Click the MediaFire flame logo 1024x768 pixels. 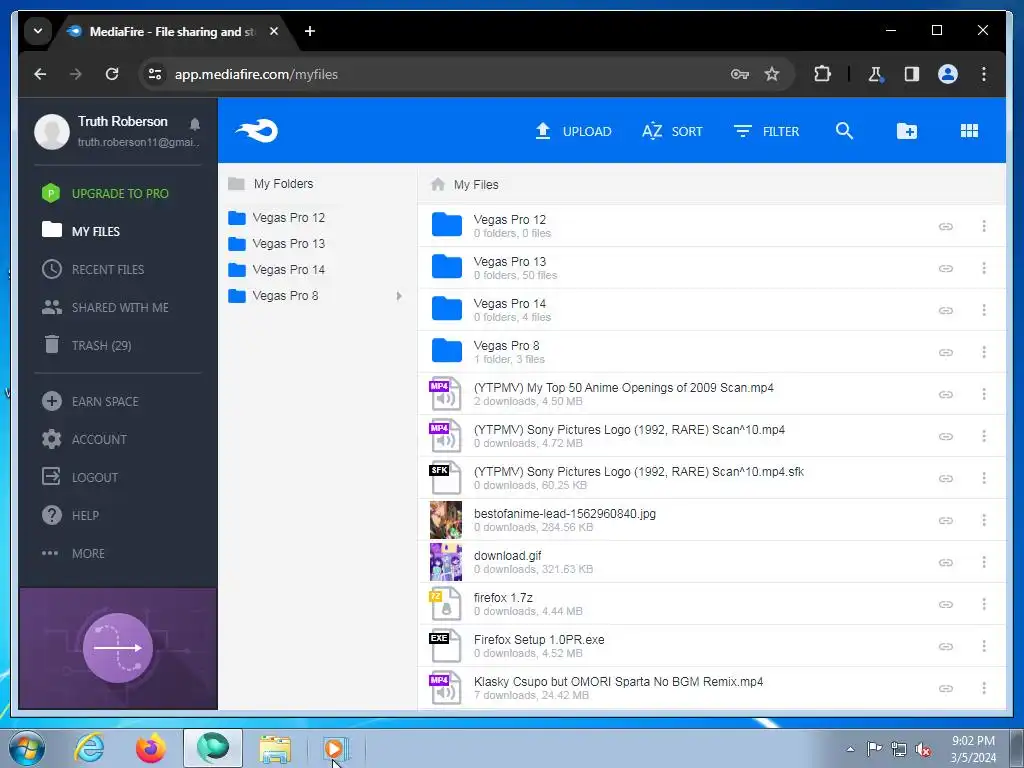pyautogui.click(x=257, y=131)
